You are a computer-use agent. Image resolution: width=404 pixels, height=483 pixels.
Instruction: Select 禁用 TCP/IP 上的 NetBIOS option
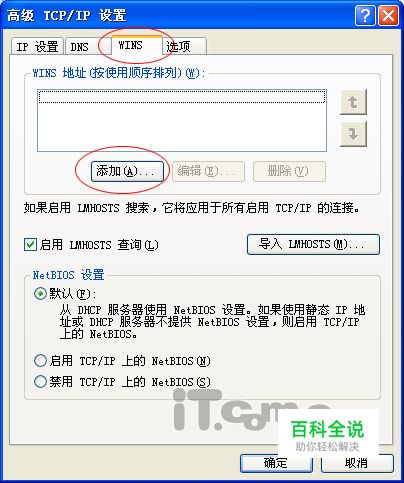click(40, 381)
